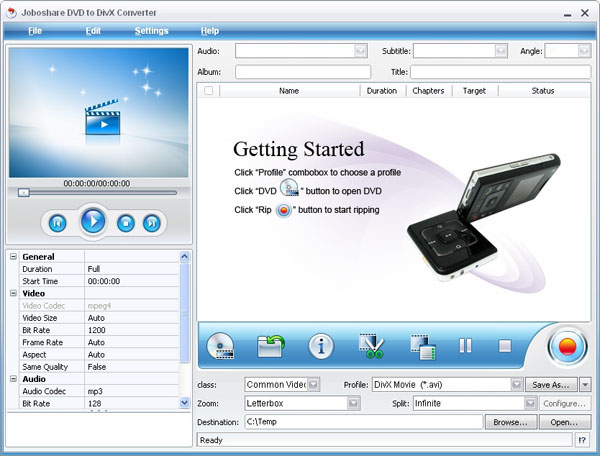Open the Subtitle dropdown
Viewport: 600px width, 456px height.
tap(501, 50)
